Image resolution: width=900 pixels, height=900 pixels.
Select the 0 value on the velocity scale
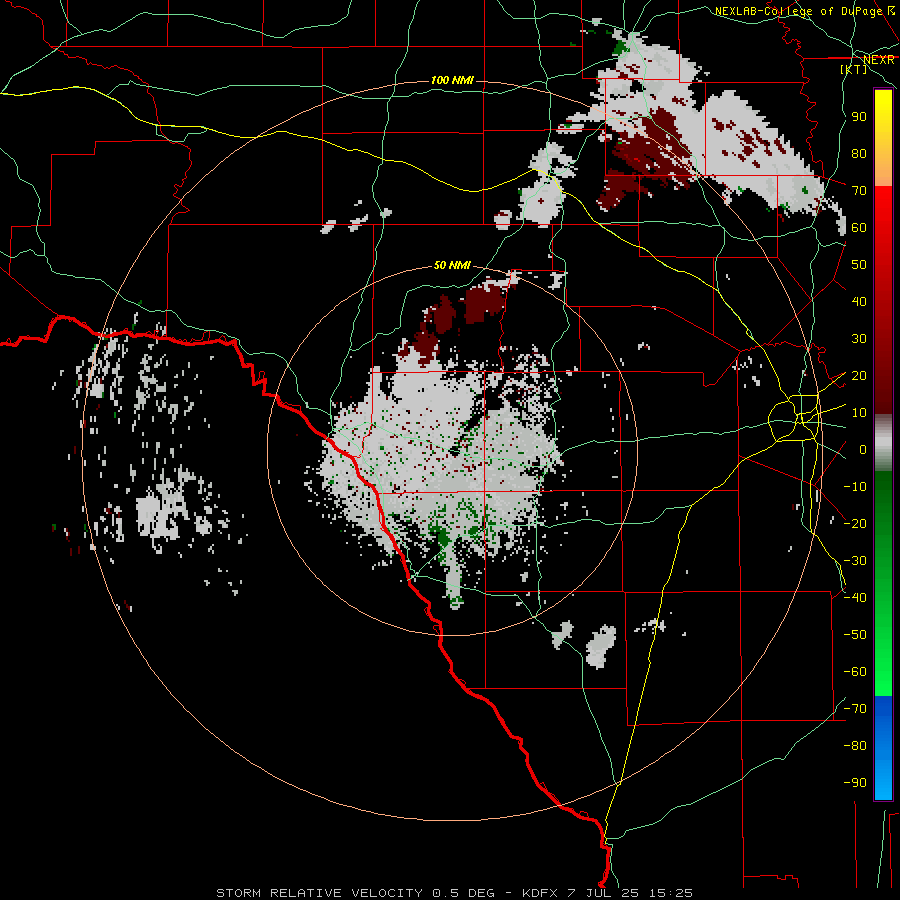(x=863, y=449)
